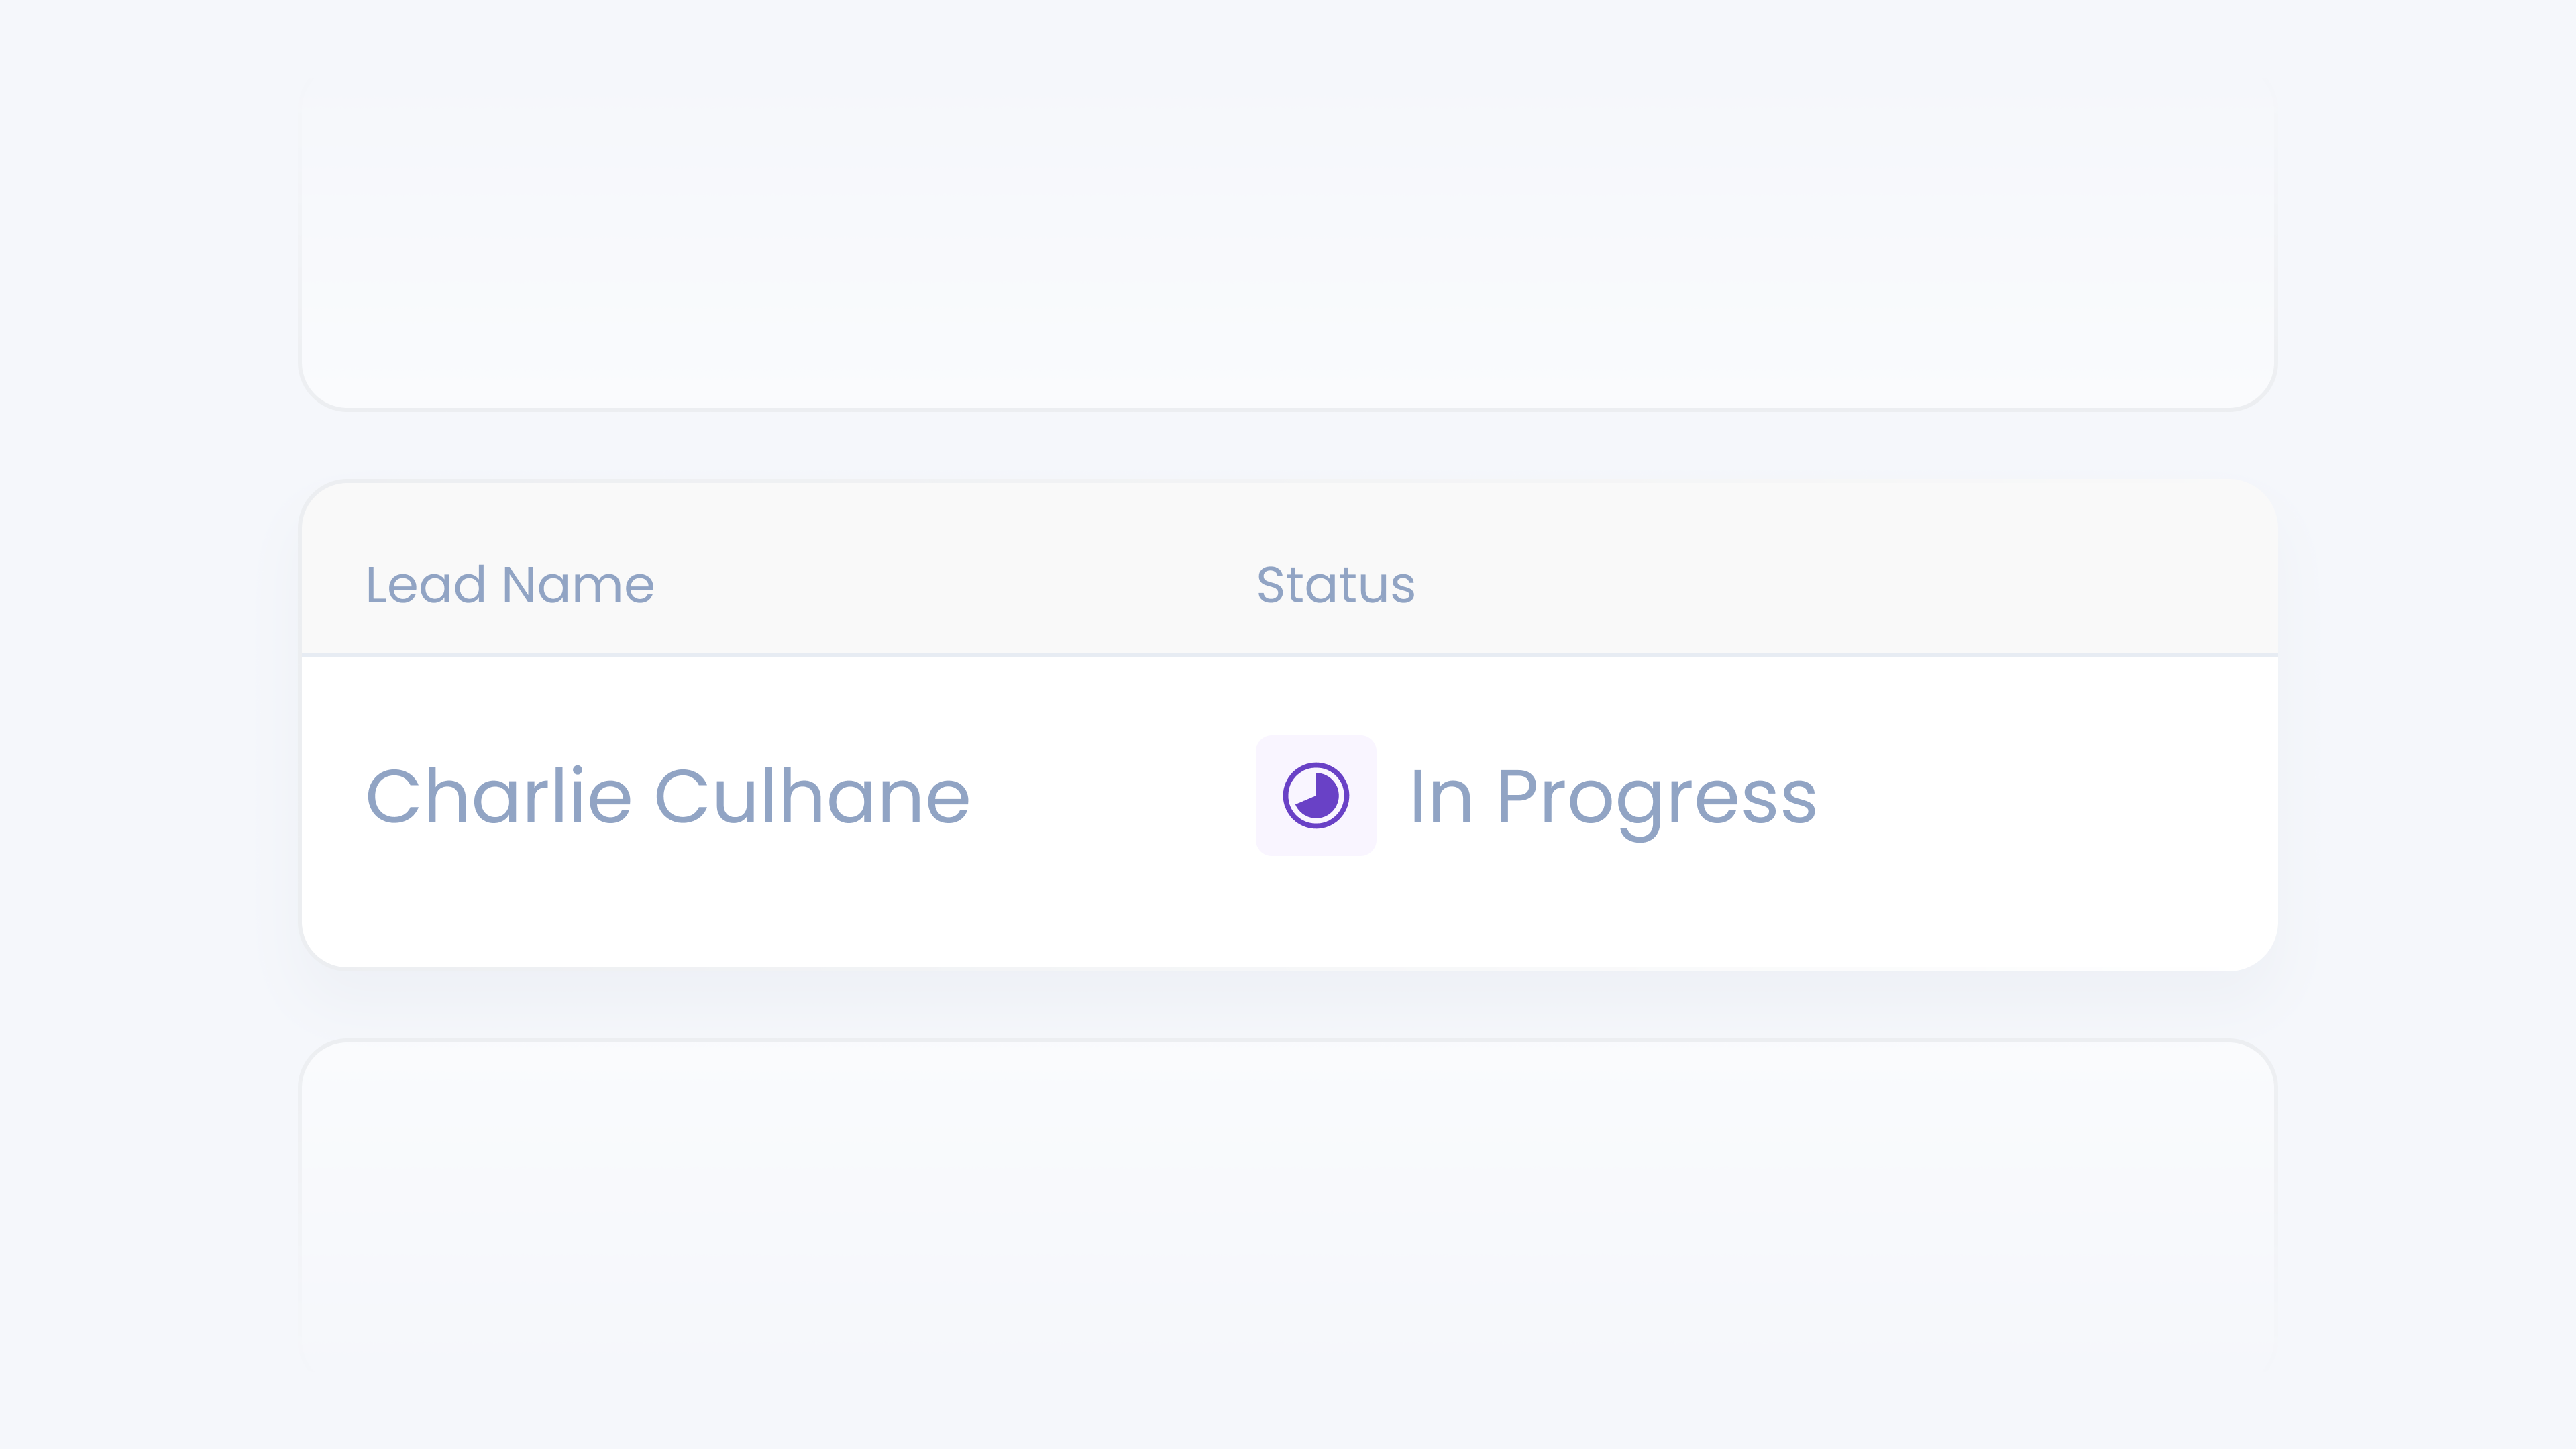Click the page background left of the lead table

150,725
